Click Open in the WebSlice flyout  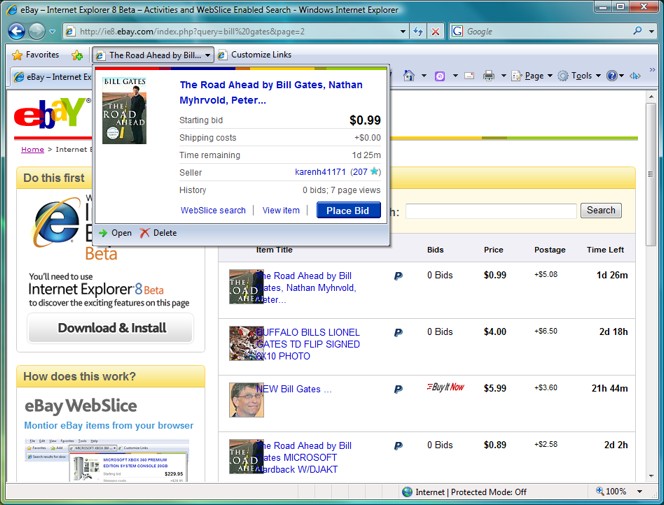(115, 233)
